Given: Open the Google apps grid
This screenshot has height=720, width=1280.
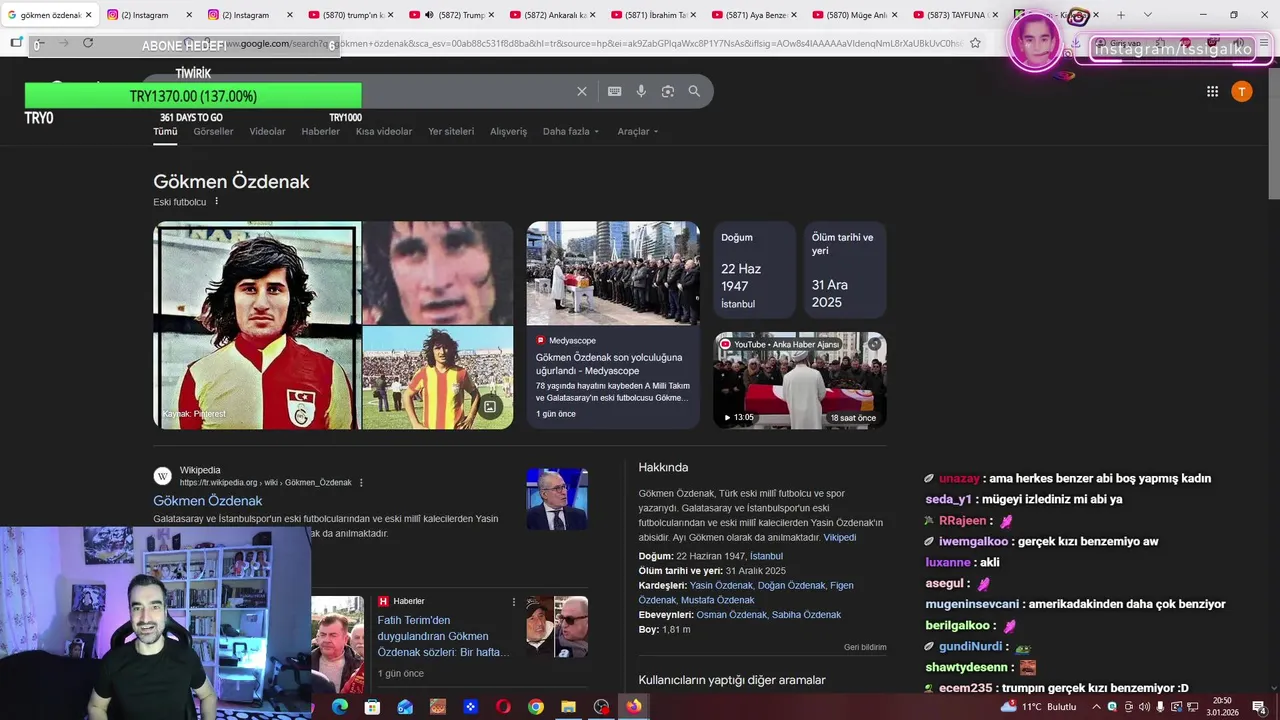Looking at the screenshot, I should click(x=1212, y=91).
